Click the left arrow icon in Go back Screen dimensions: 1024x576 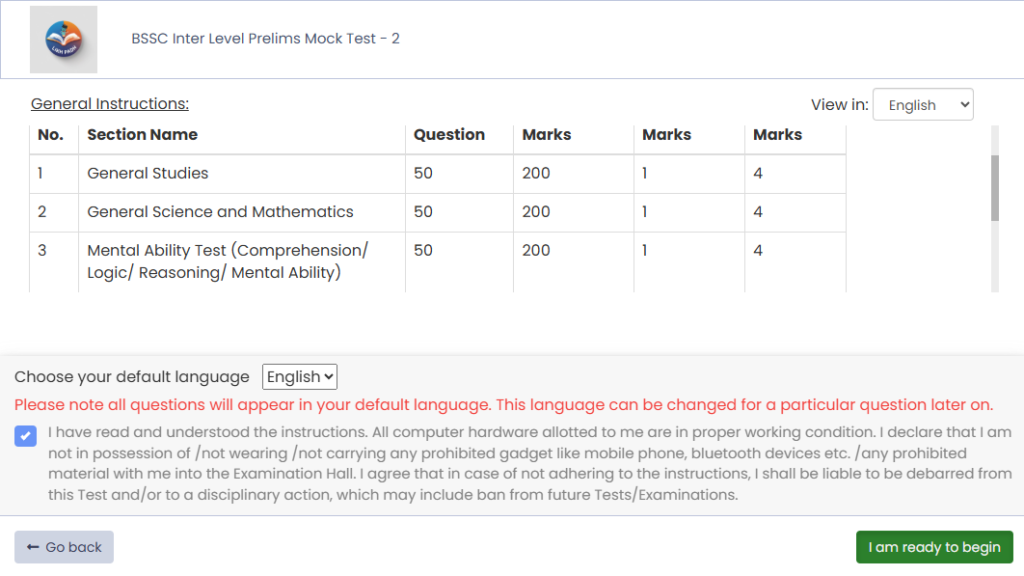33,547
